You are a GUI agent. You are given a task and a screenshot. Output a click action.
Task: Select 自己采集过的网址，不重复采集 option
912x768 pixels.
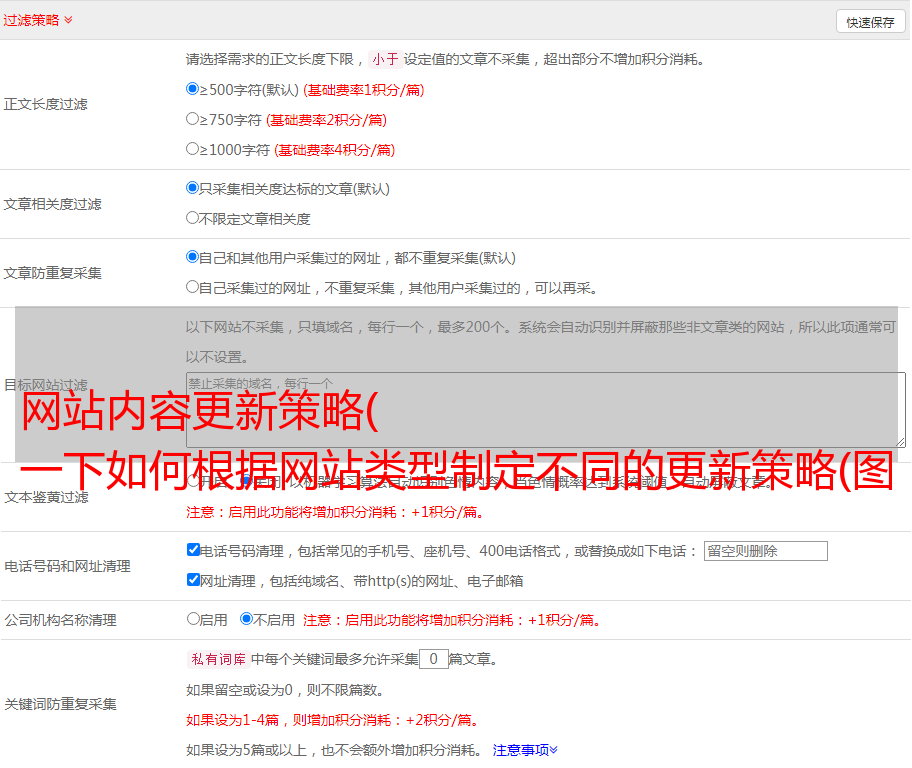[x=192, y=287]
